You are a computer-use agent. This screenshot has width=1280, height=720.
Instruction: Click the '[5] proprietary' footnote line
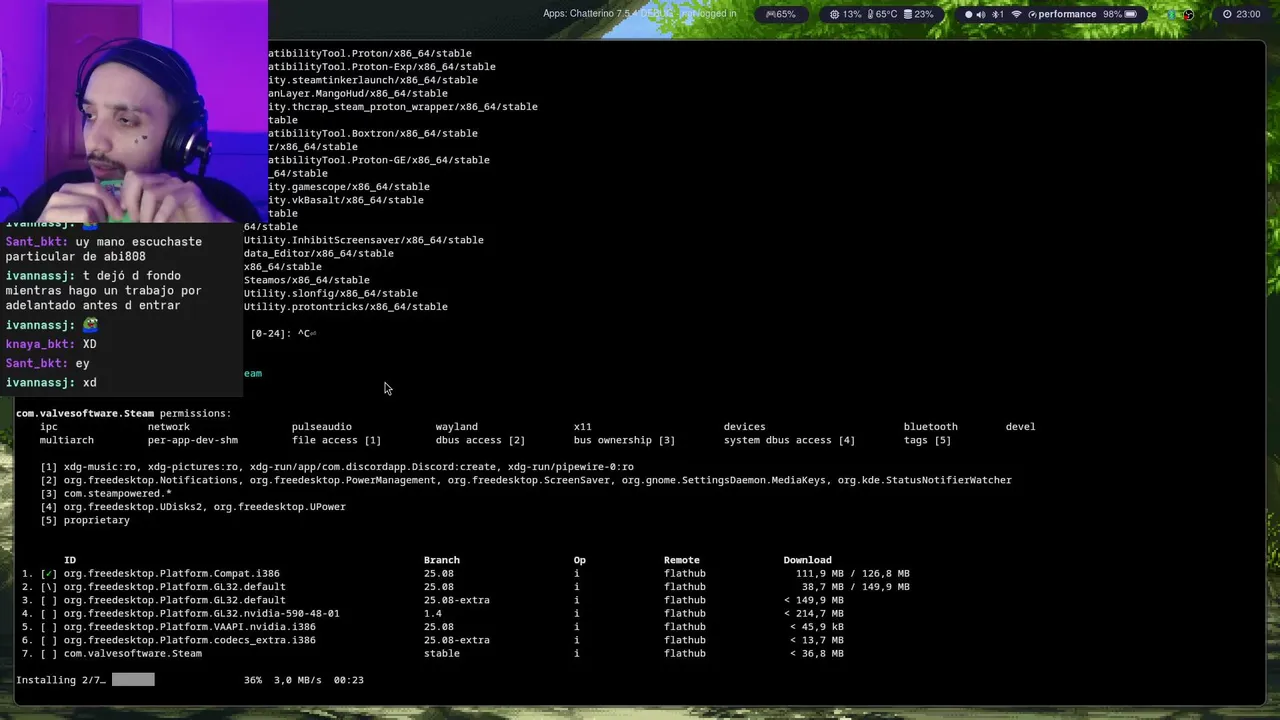point(85,520)
